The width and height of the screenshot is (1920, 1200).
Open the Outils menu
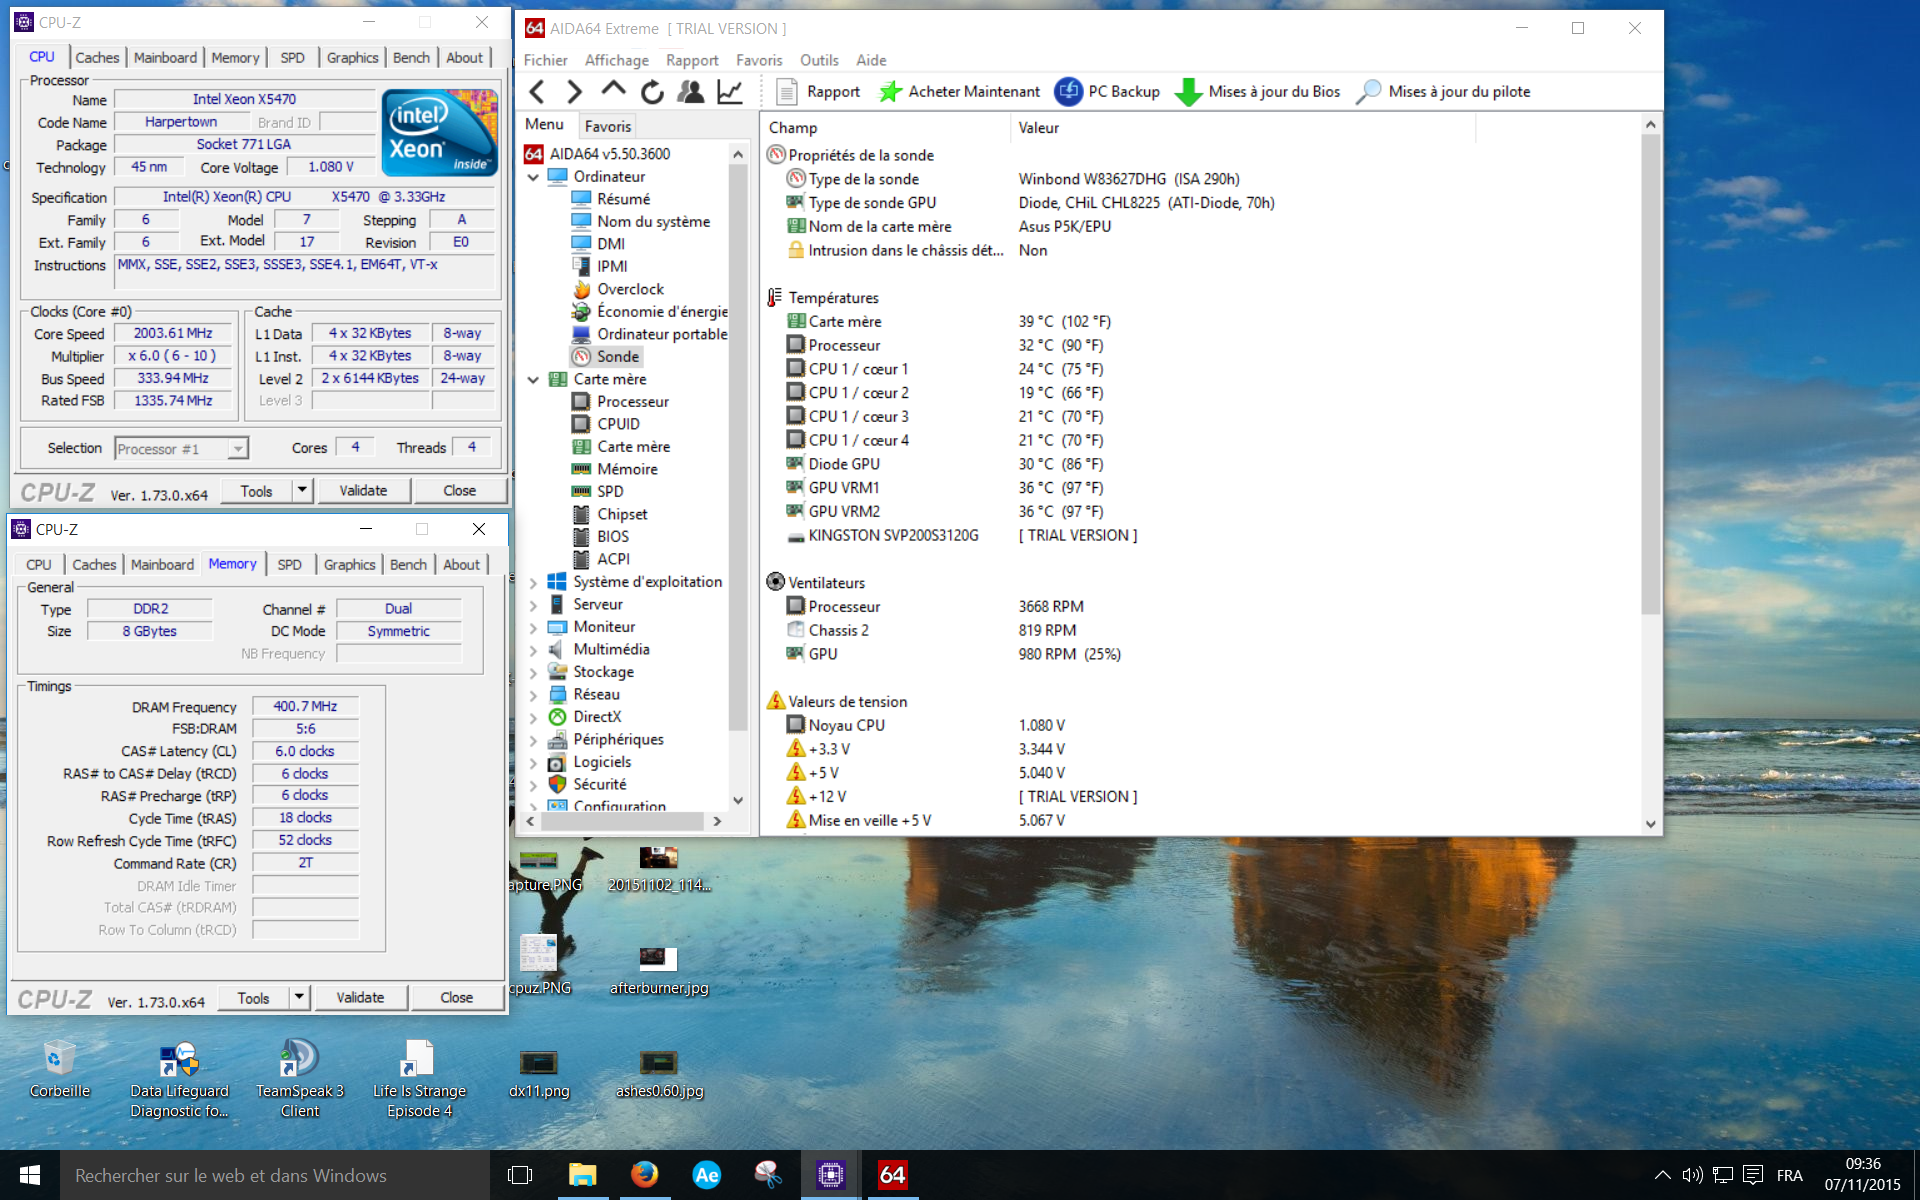point(818,60)
